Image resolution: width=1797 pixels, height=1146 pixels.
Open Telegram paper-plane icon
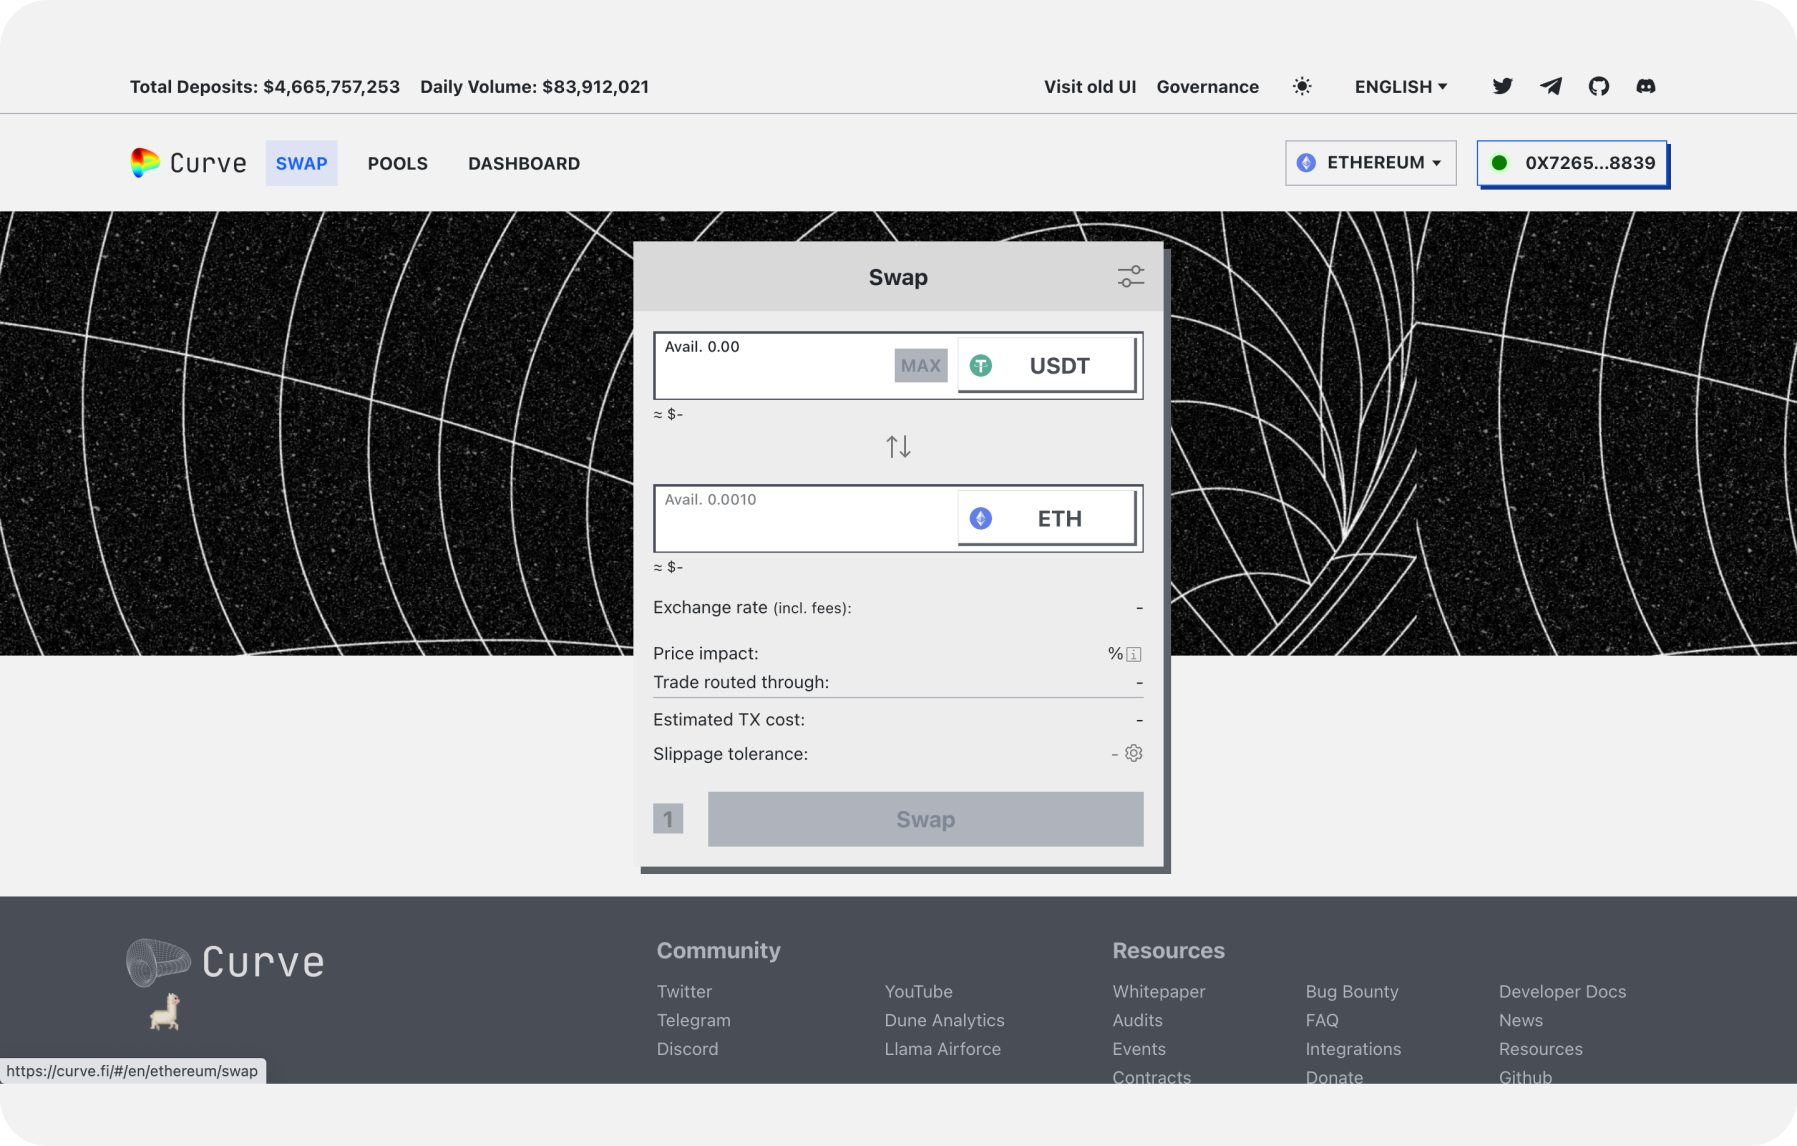pos(1551,86)
